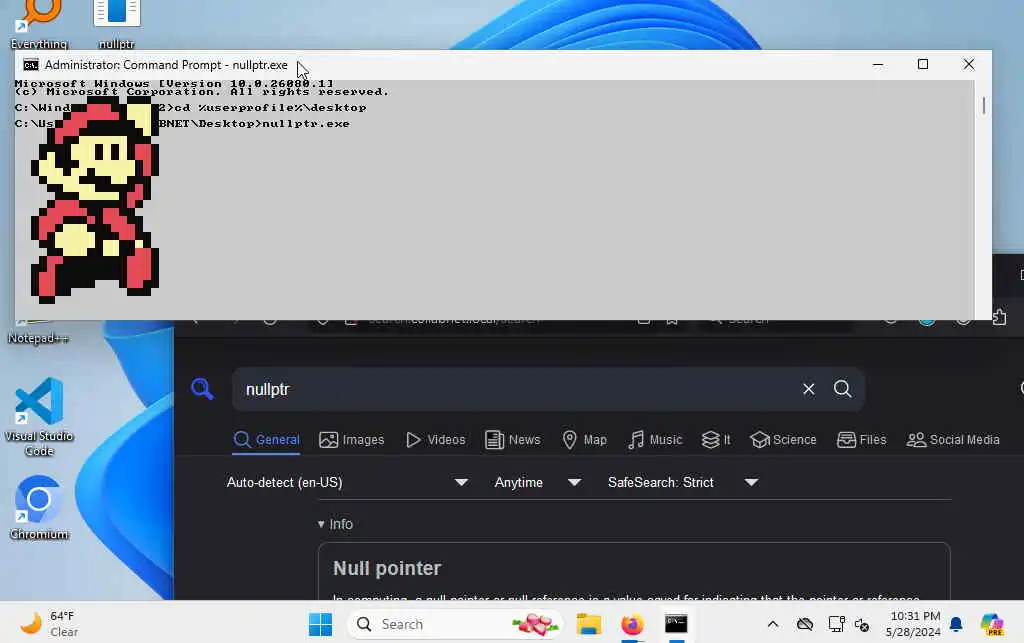The image size is (1024, 643).
Task: Open the Science category tab
Action: pos(783,440)
